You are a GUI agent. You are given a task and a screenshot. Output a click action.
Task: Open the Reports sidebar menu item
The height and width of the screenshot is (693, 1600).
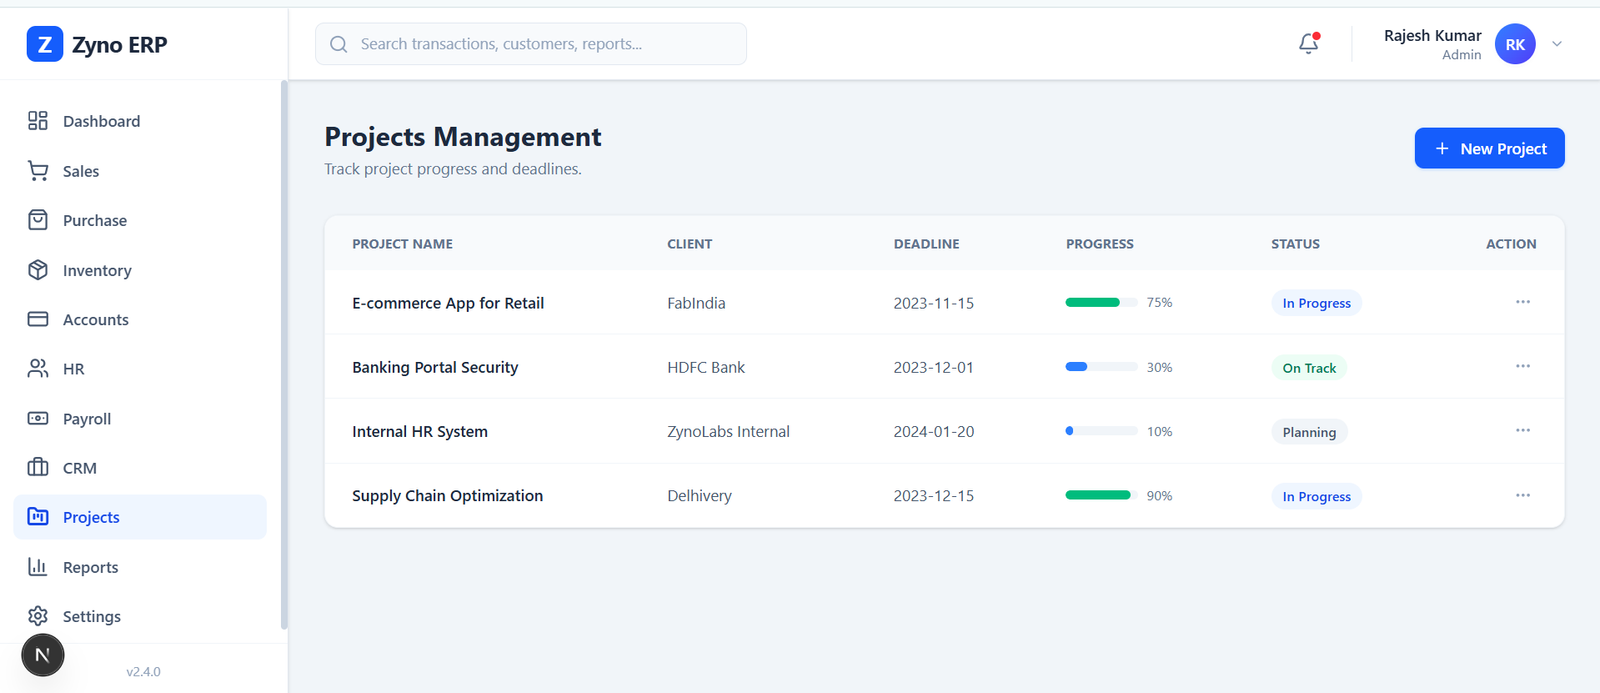(90, 567)
